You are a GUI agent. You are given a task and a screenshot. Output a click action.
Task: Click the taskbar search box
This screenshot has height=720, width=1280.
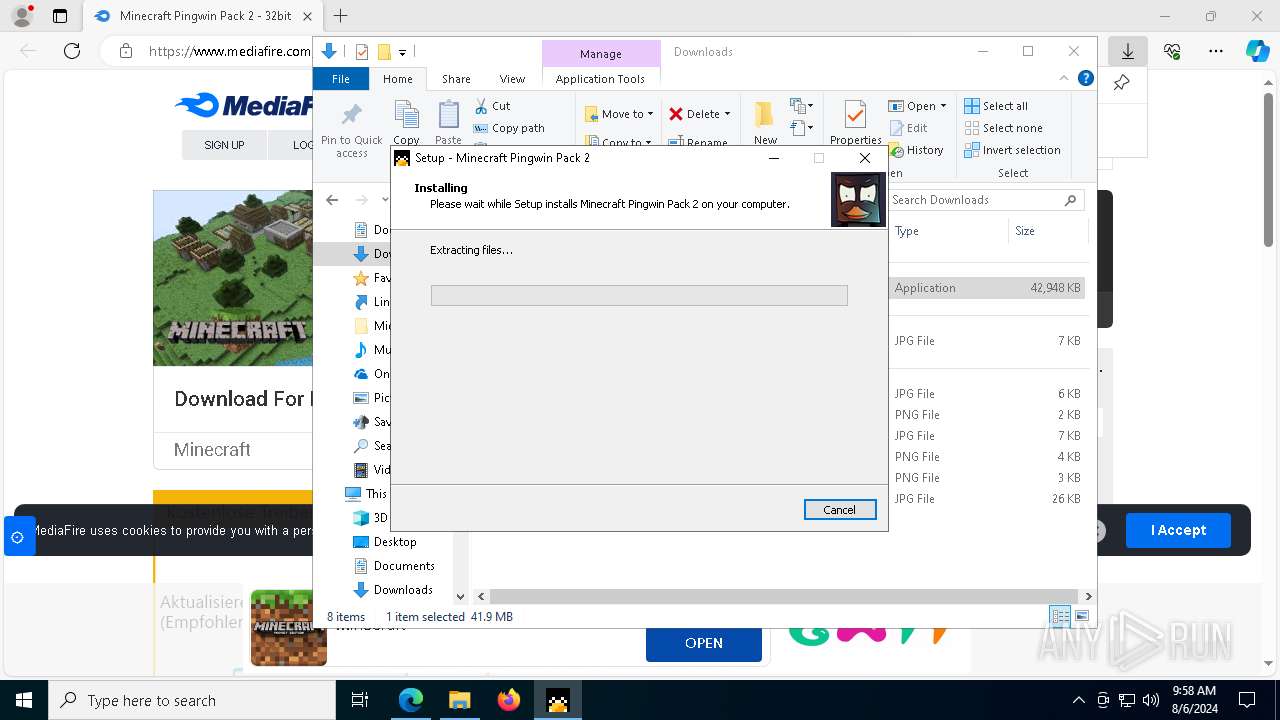(192, 700)
